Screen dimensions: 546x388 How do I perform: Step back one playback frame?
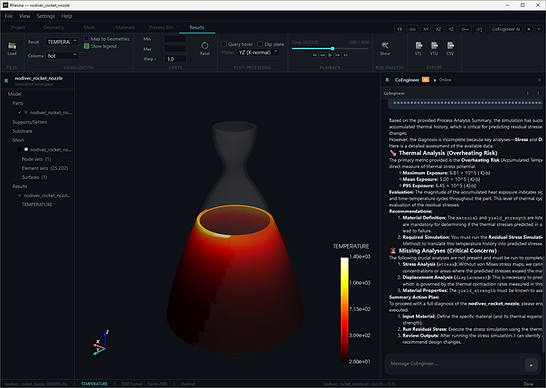pos(322,55)
